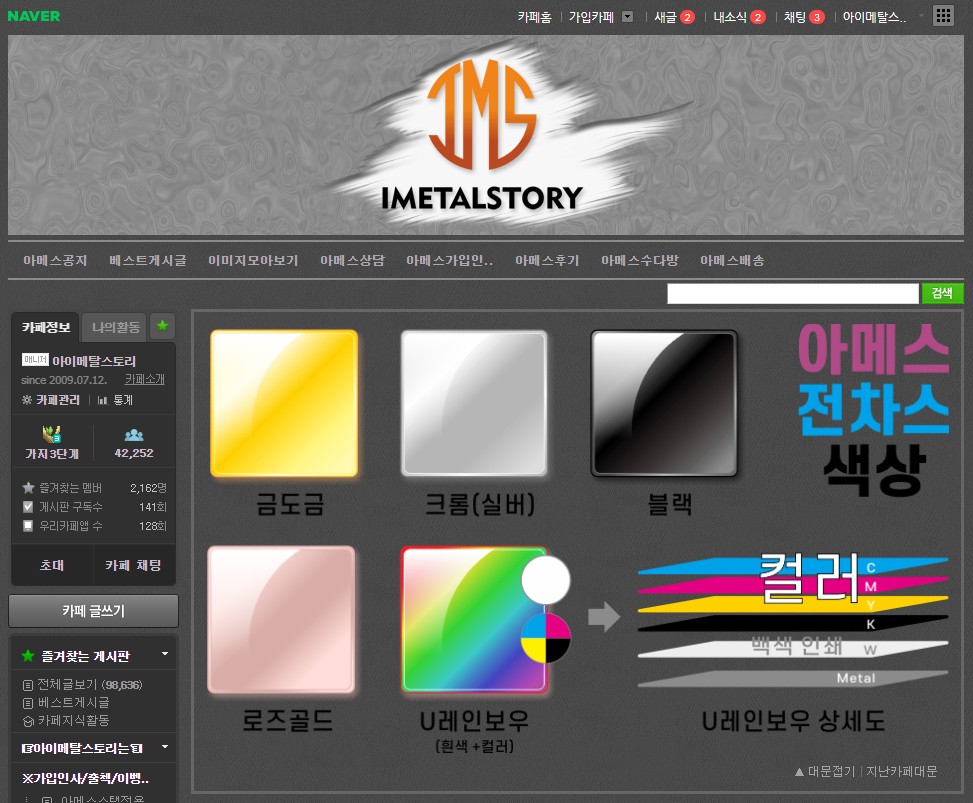Click the phone icon beside 우리카페앱 수
973x803 pixels.
tap(28, 526)
